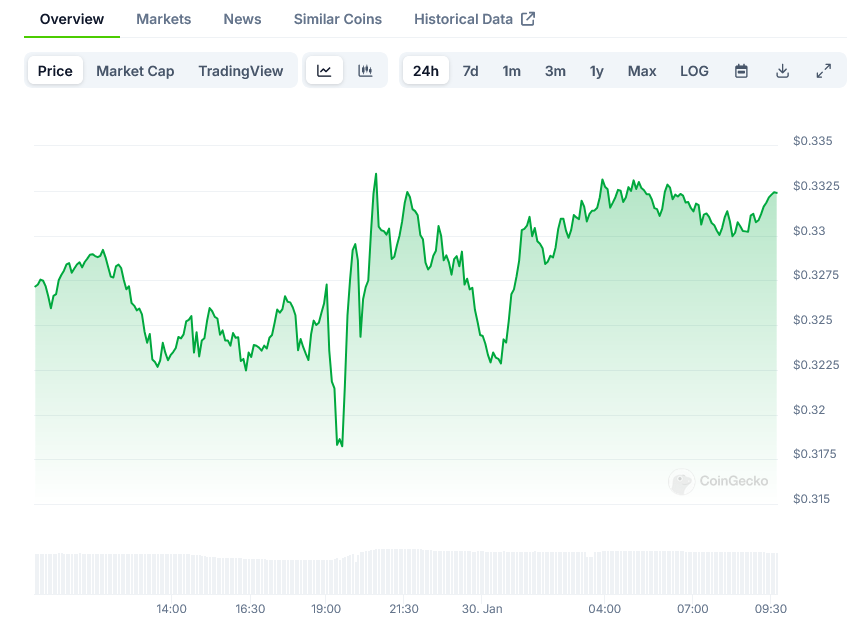The image size is (847, 630).
Task: Select the Overview tab
Action: (71, 19)
